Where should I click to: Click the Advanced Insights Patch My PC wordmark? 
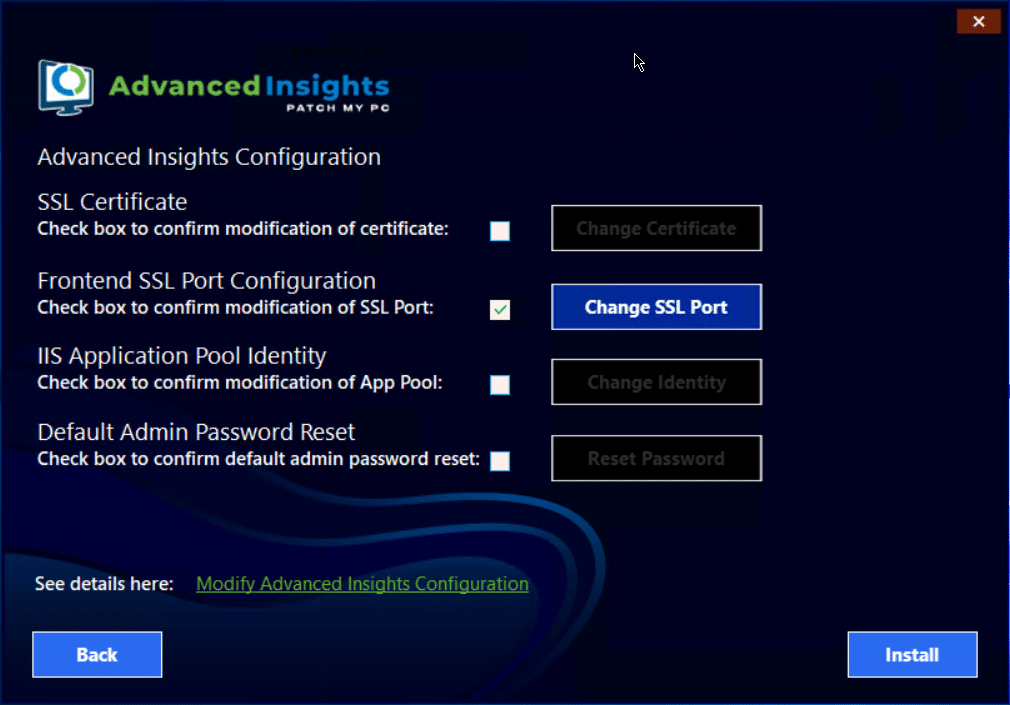[x=248, y=91]
